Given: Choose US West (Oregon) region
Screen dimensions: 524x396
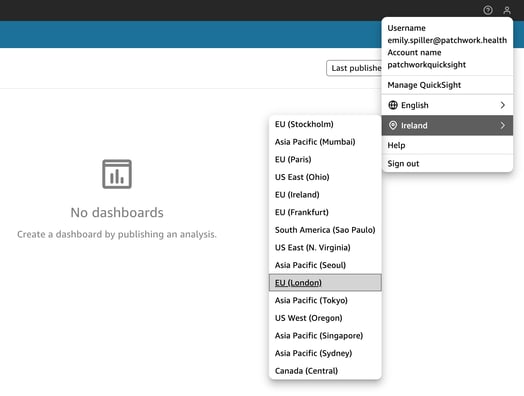Looking at the screenshot, I should pos(325,318).
